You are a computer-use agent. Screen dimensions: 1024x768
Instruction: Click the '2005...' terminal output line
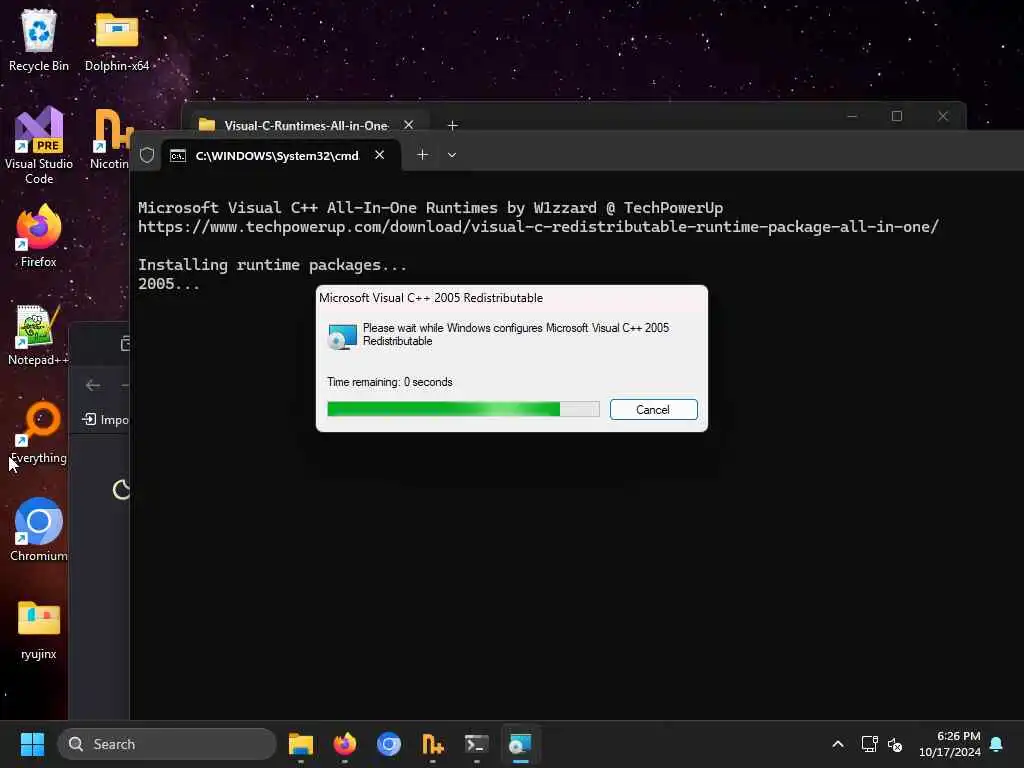168,283
